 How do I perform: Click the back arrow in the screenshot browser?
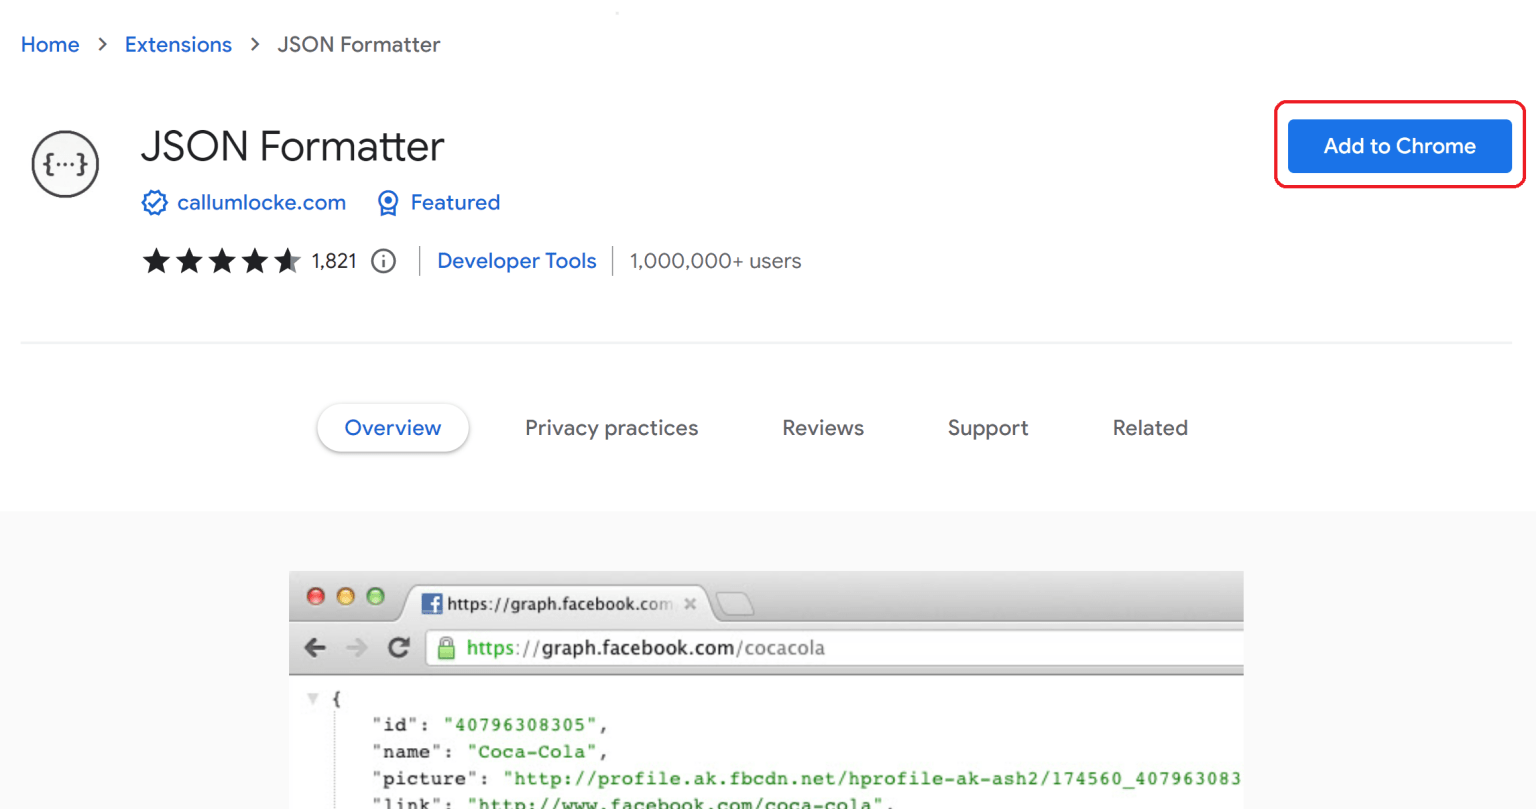click(315, 647)
